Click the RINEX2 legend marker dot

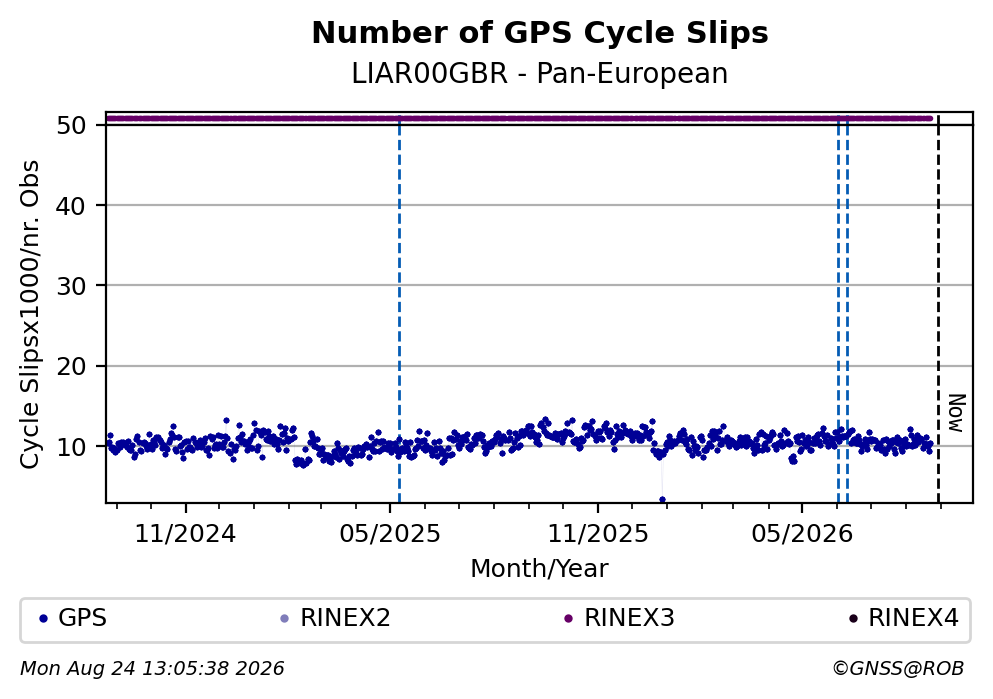click(284, 619)
